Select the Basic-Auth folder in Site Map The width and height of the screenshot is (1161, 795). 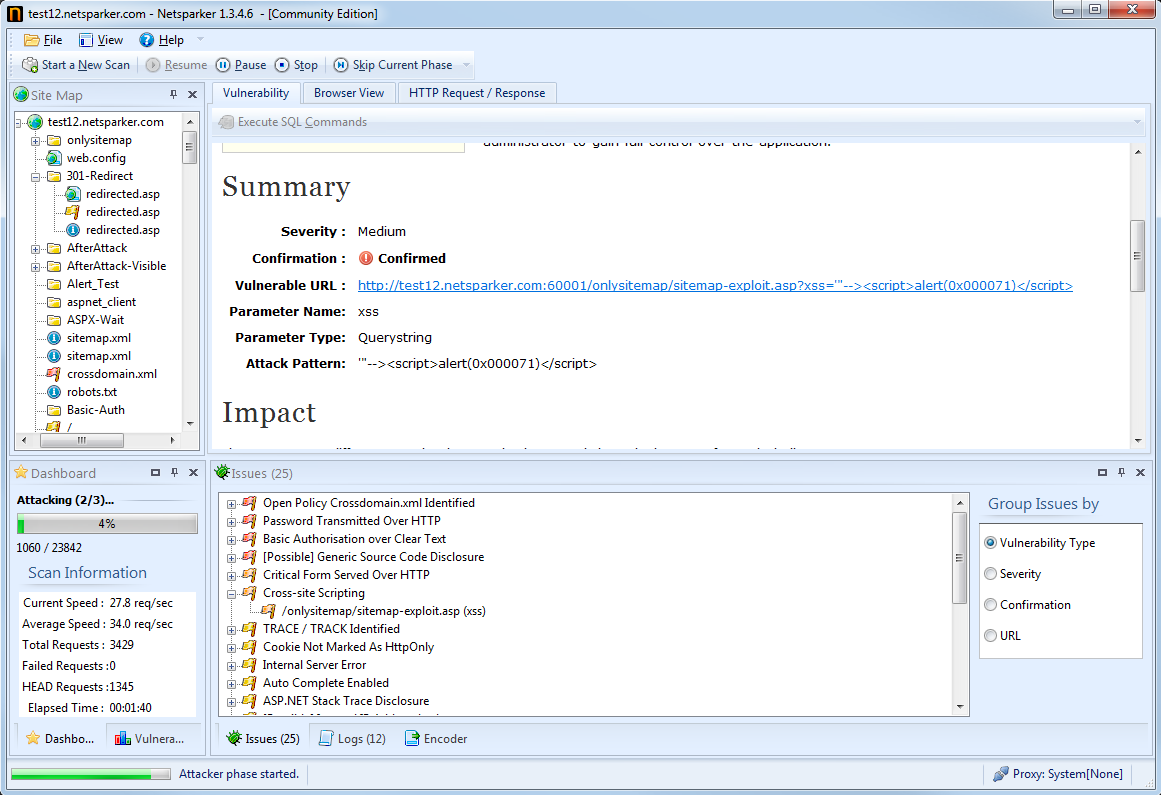coord(96,410)
